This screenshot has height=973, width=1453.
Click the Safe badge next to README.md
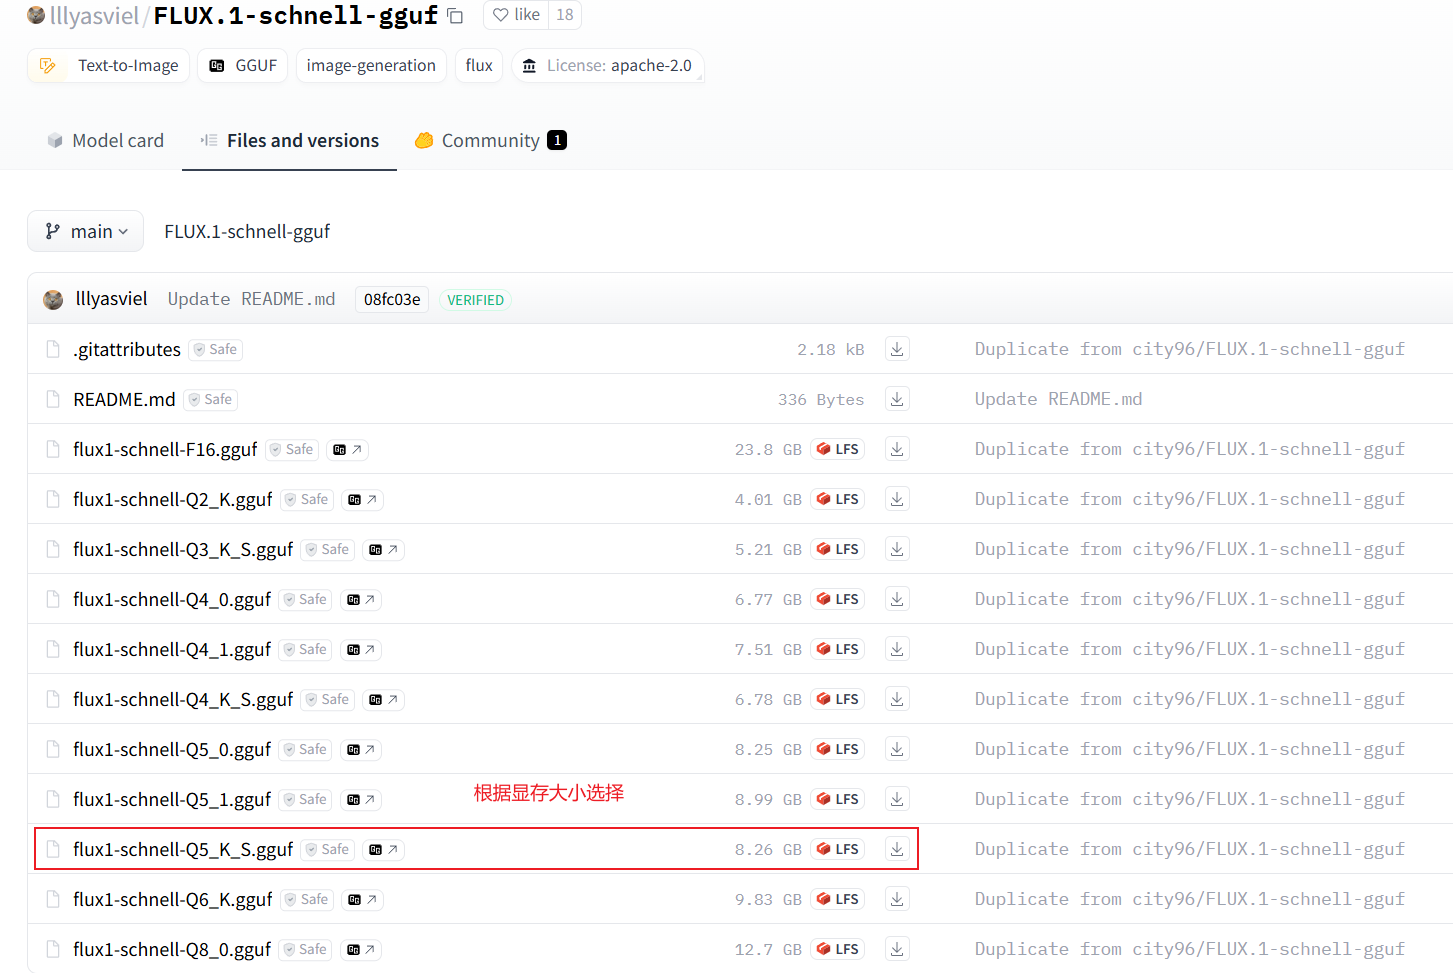[211, 399]
